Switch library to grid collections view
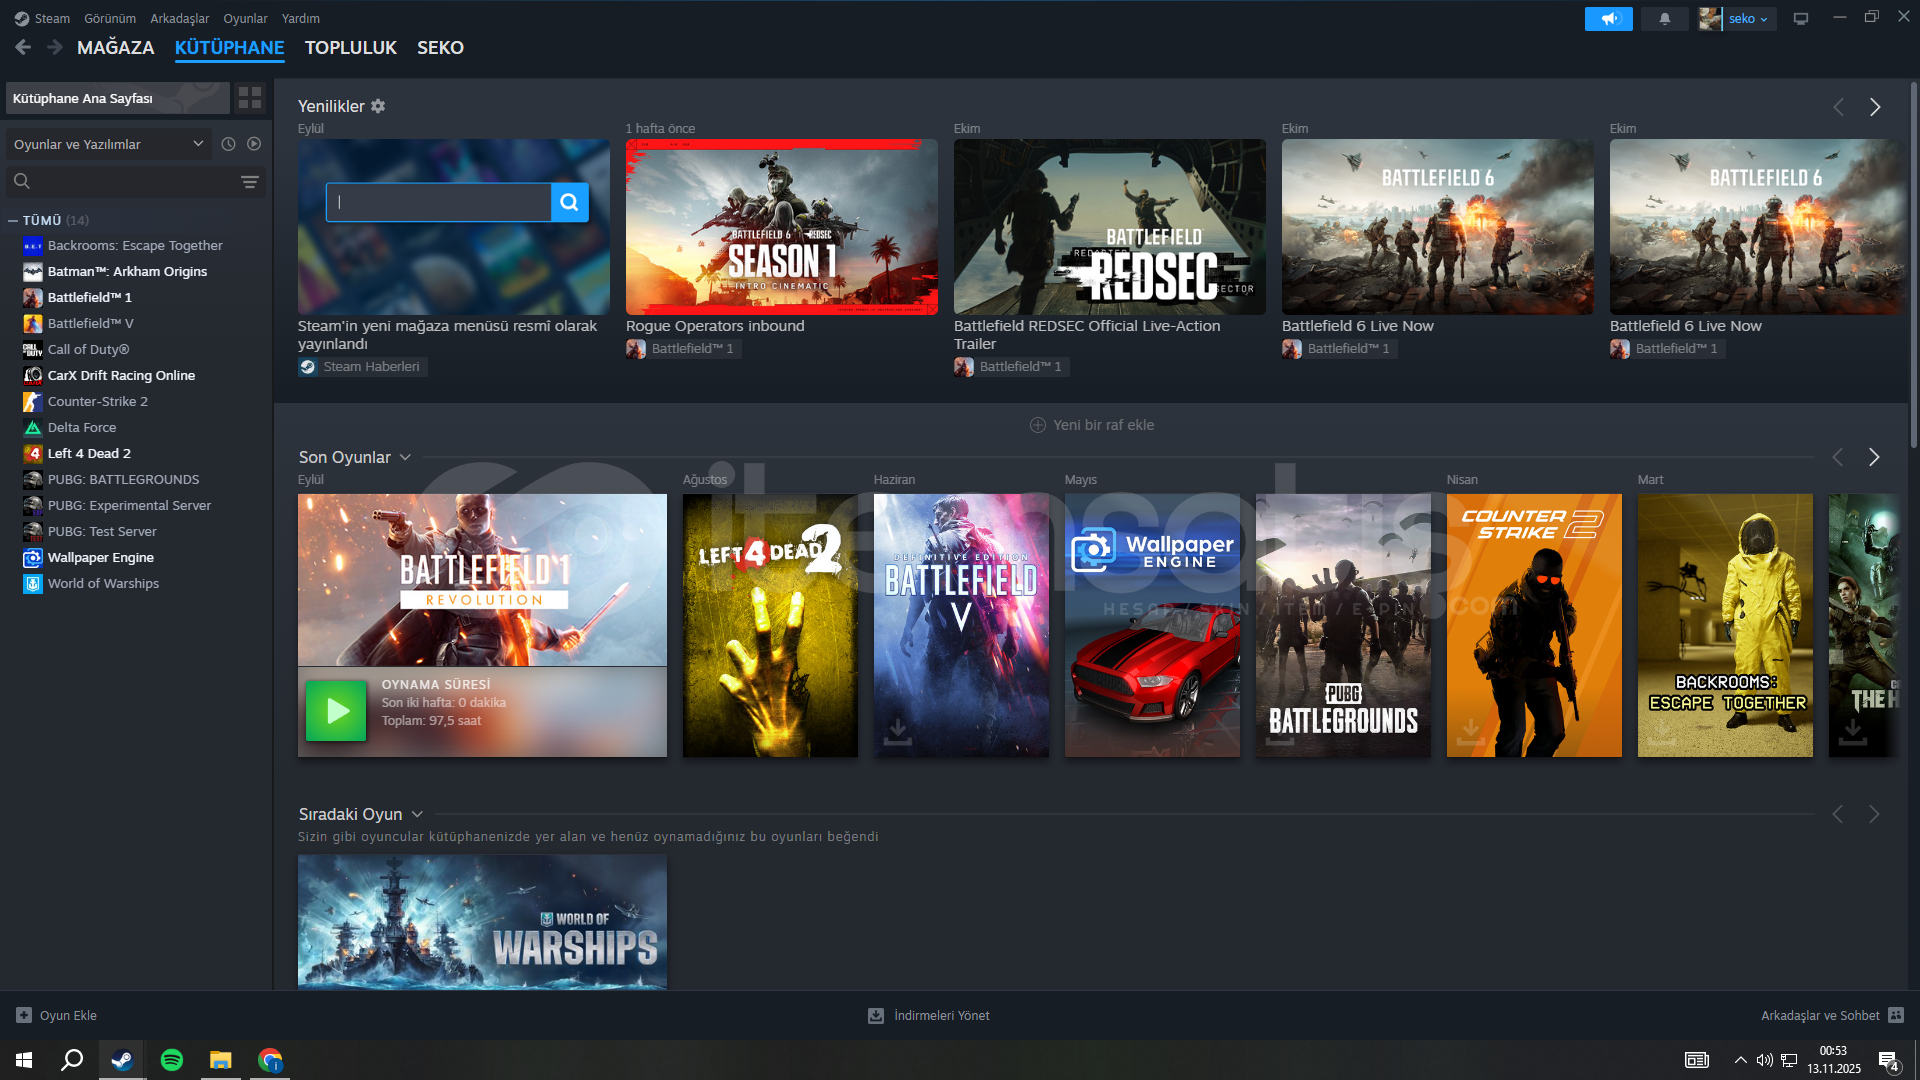The image size is (1920, 1080). pyautogui.click(x=250, y=98)
